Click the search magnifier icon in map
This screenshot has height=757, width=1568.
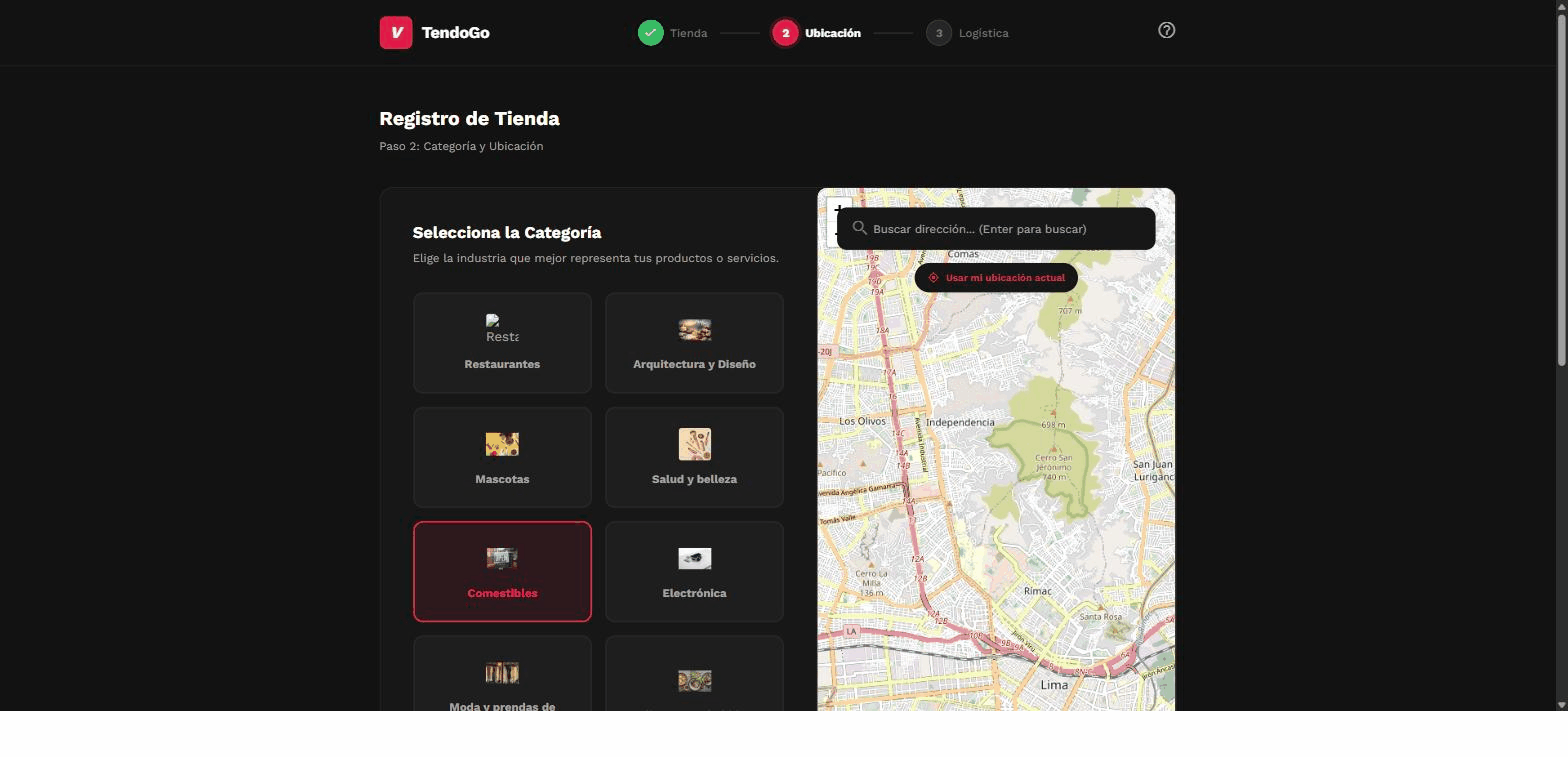859,229
